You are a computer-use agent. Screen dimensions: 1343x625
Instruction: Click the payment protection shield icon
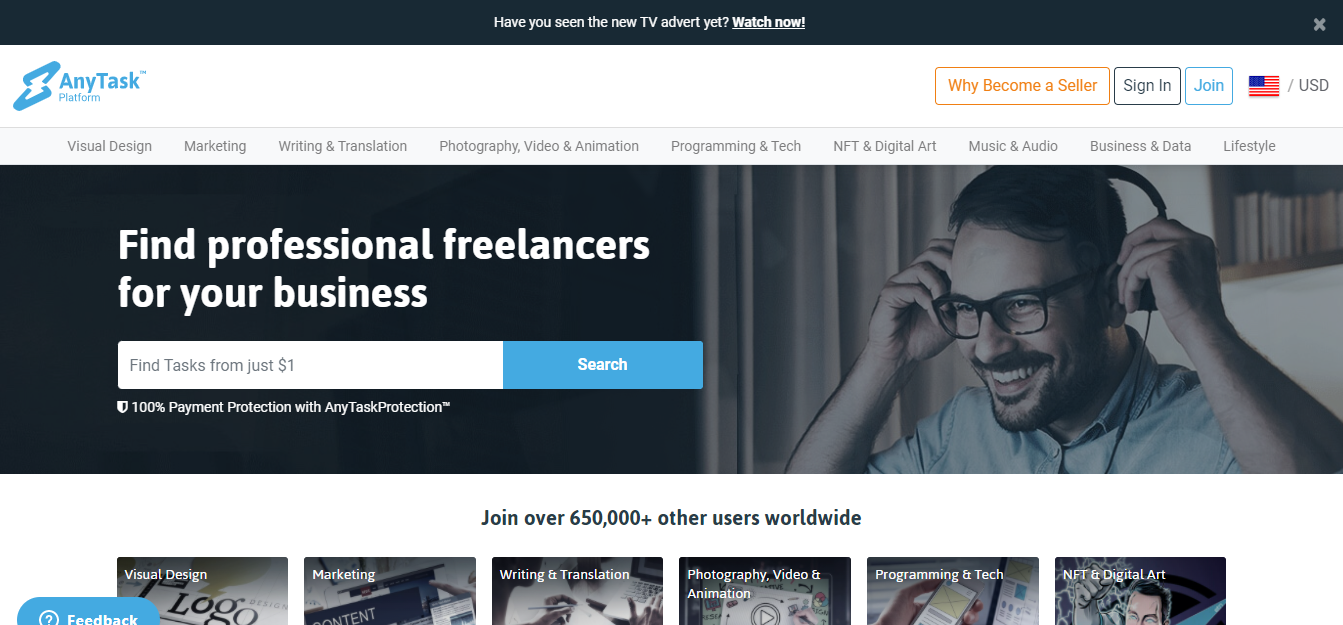123,407
